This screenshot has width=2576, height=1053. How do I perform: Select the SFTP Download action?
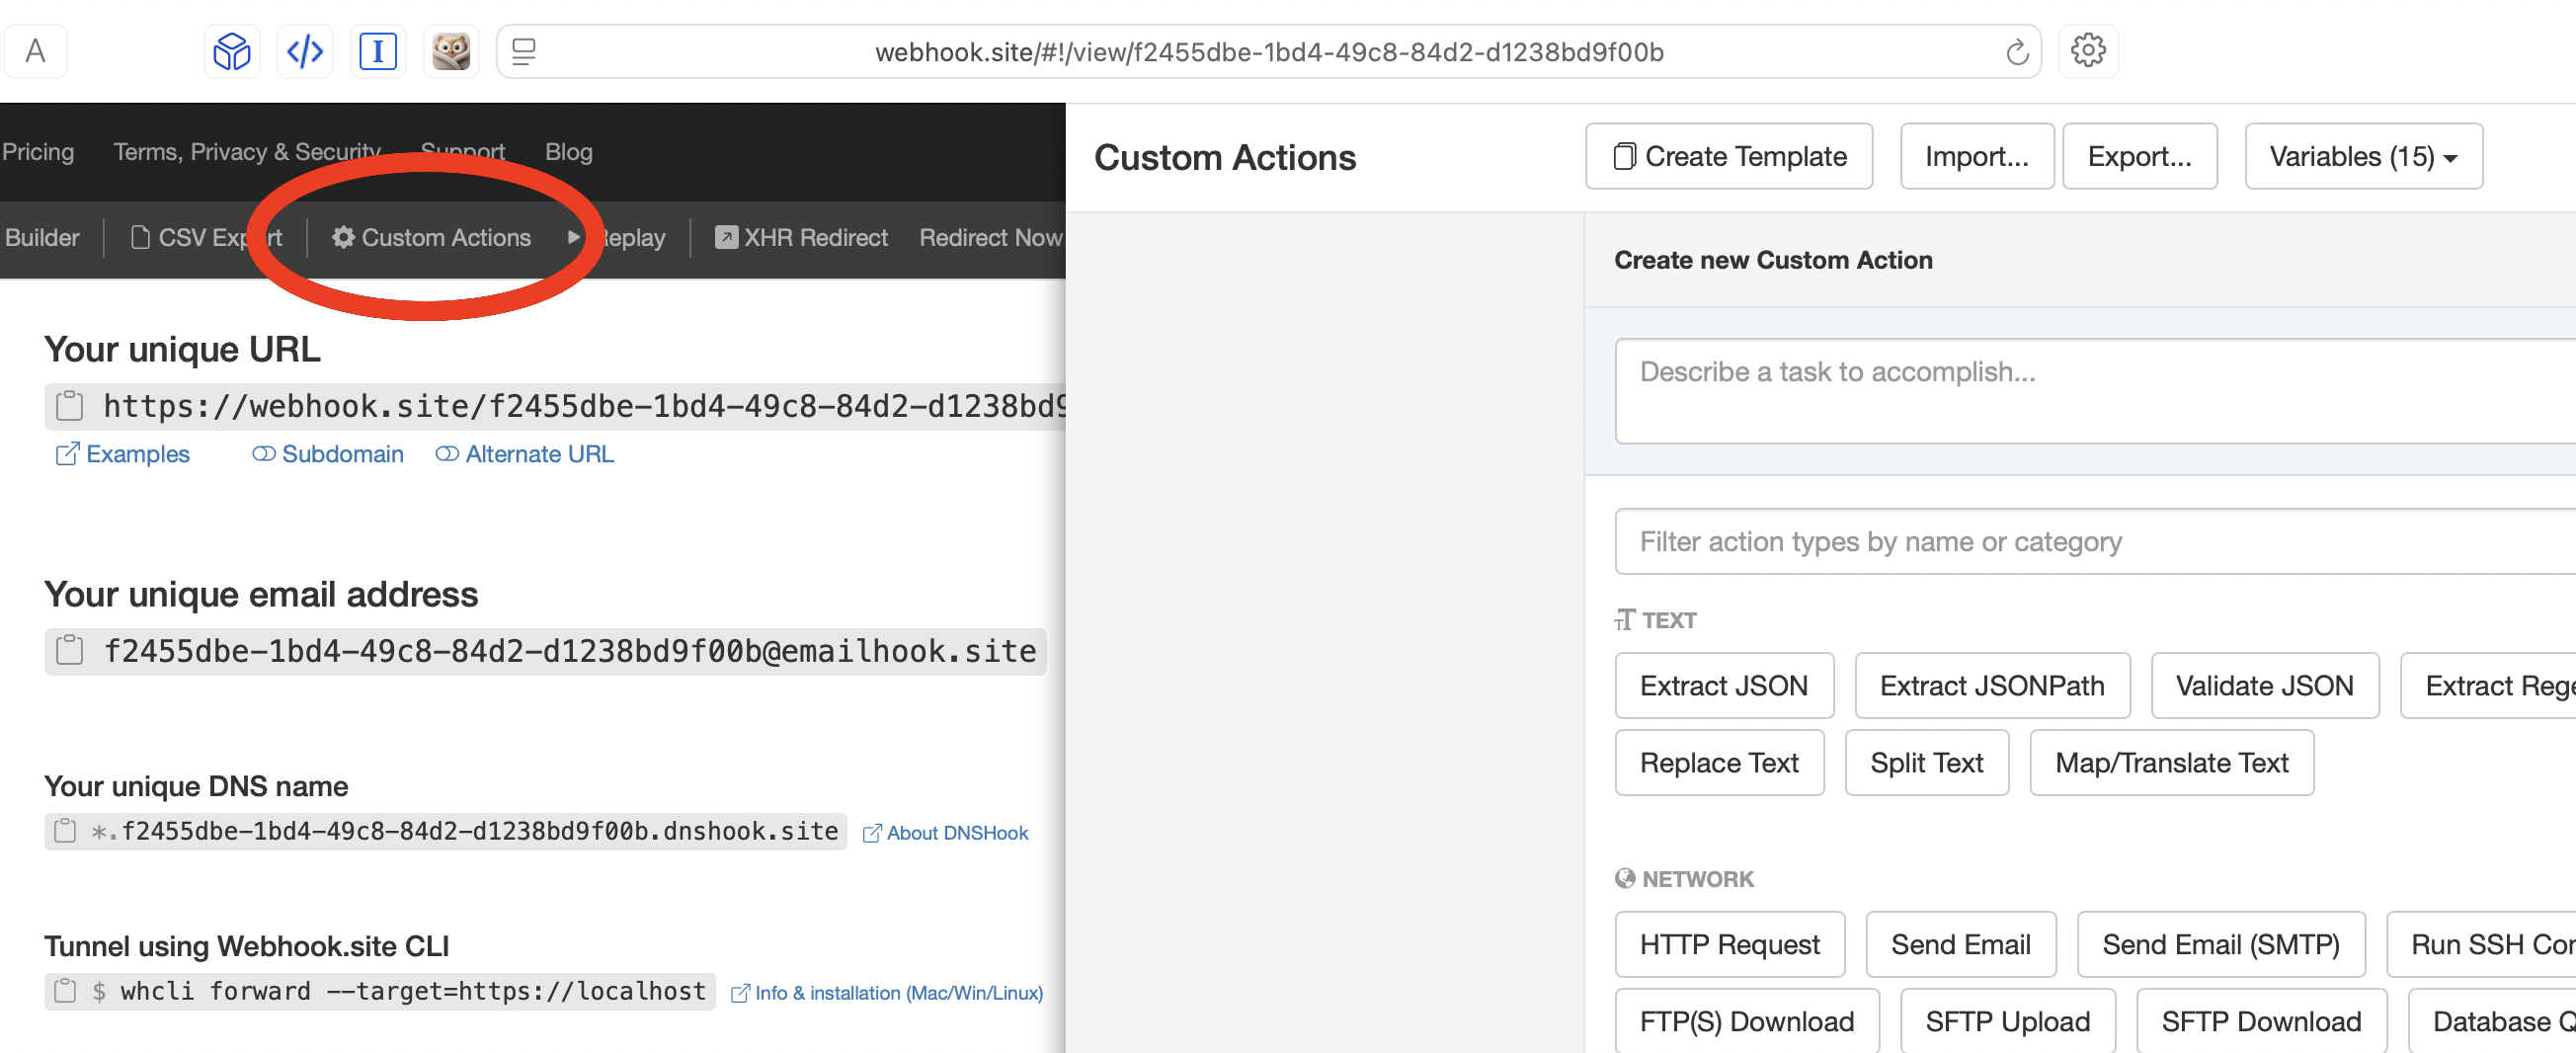point(2261,1020)
